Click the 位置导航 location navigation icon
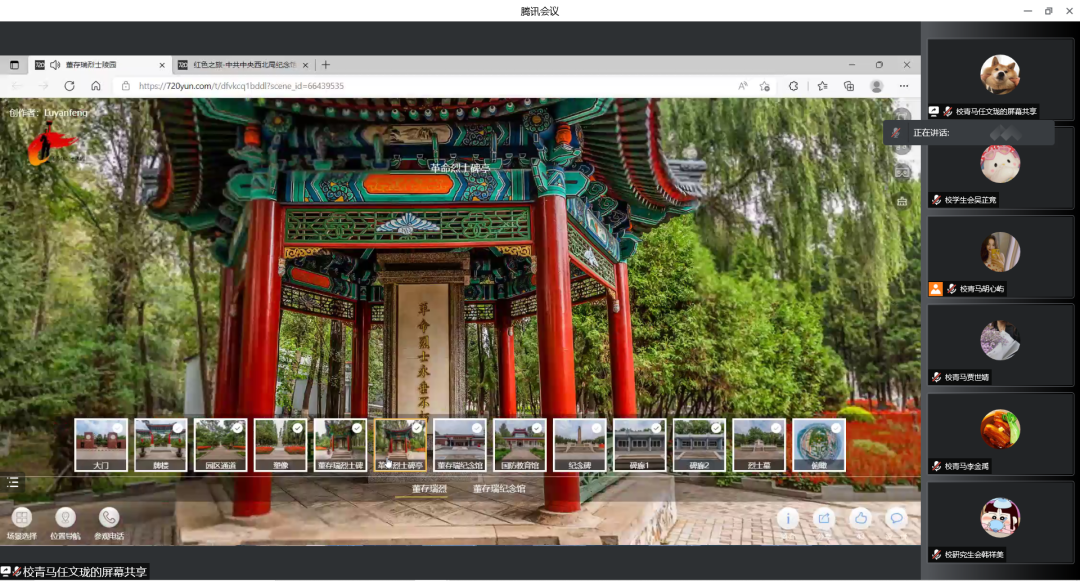The image size is (1080, 581). pos(65,518)
